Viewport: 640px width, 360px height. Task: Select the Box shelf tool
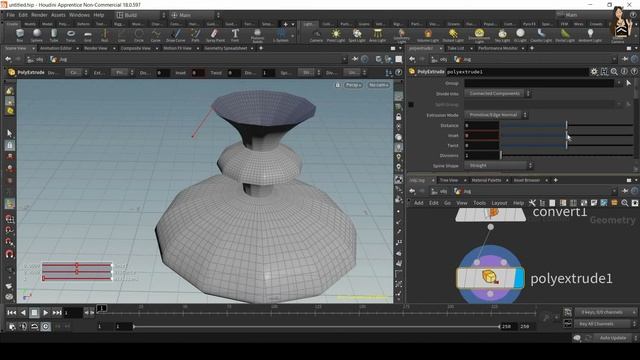click(x=20, y=35)
